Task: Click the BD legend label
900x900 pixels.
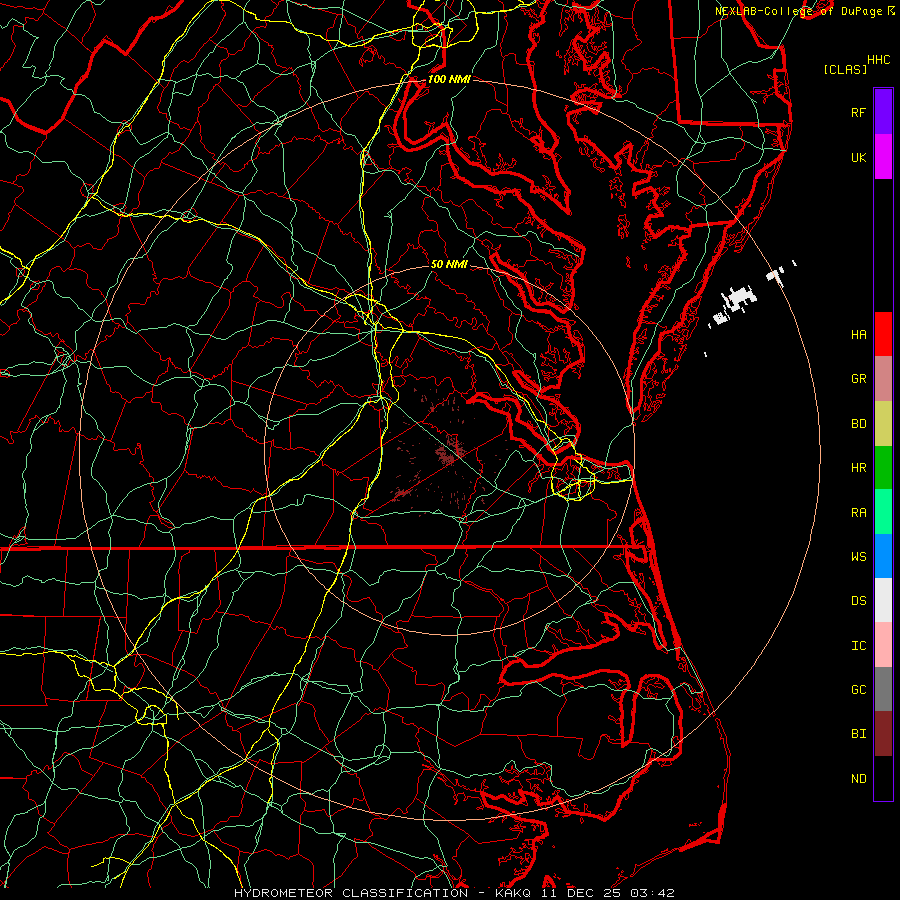Action: 858,424
